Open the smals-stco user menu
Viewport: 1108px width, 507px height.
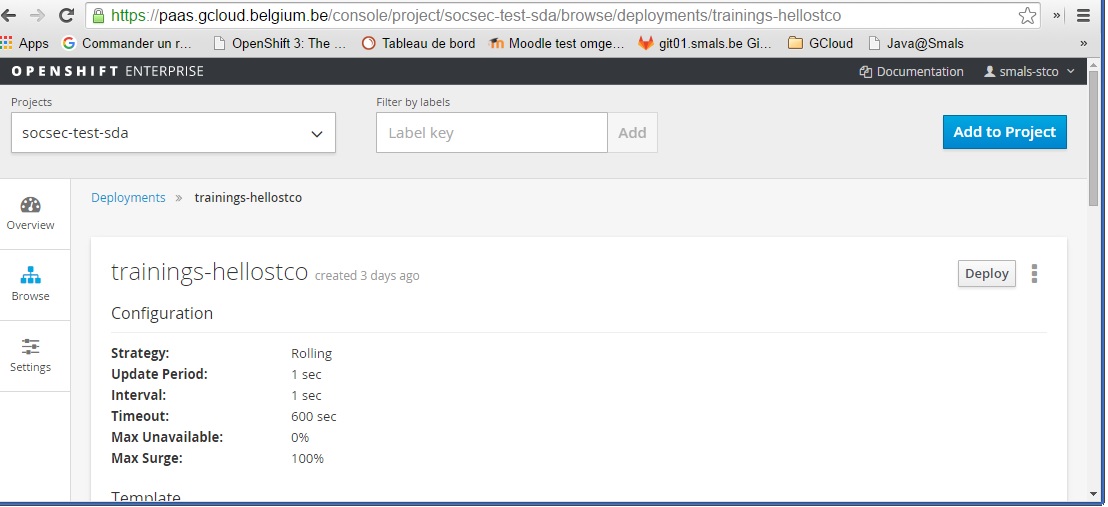[x=1029, y=72]
